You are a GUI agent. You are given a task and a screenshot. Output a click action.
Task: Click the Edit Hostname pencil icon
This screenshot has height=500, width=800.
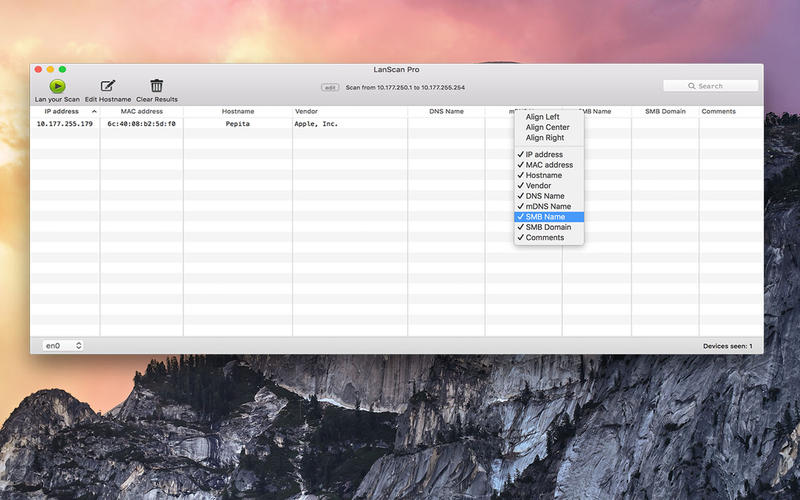pos(107,86)
